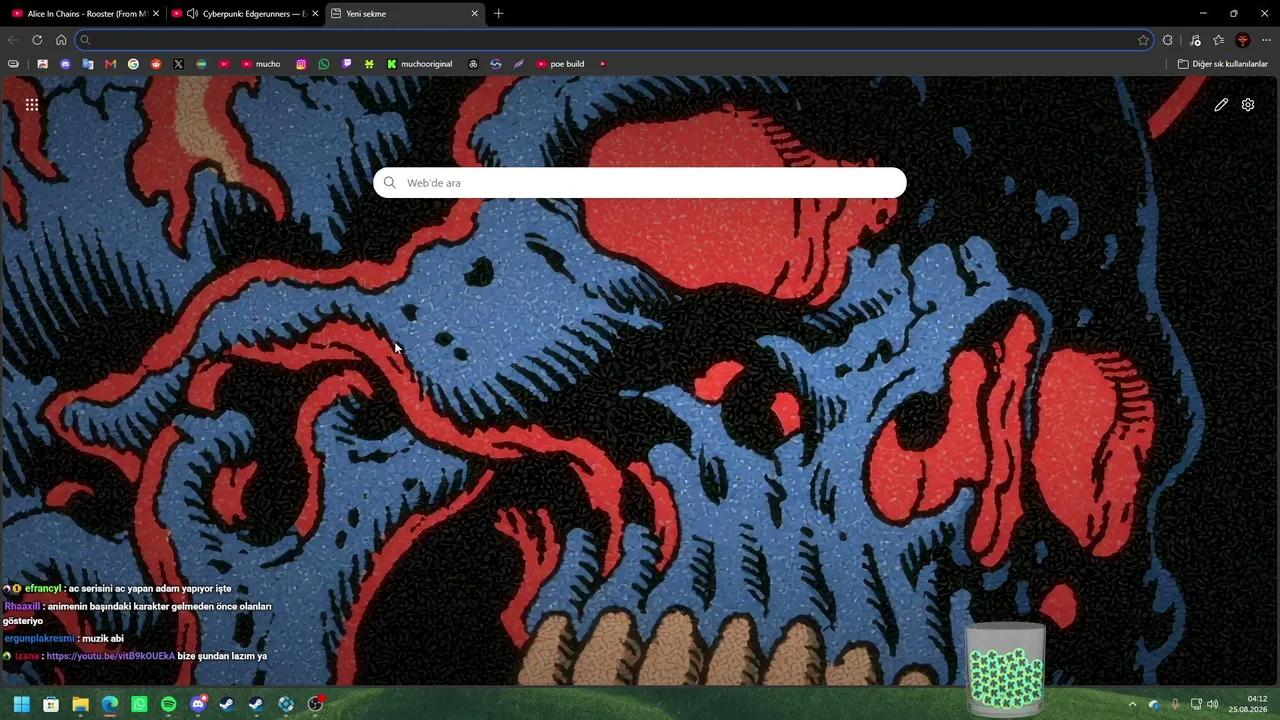
Task: Open the youtu.be link in chat overlay
Action: (x=110, y=656)
